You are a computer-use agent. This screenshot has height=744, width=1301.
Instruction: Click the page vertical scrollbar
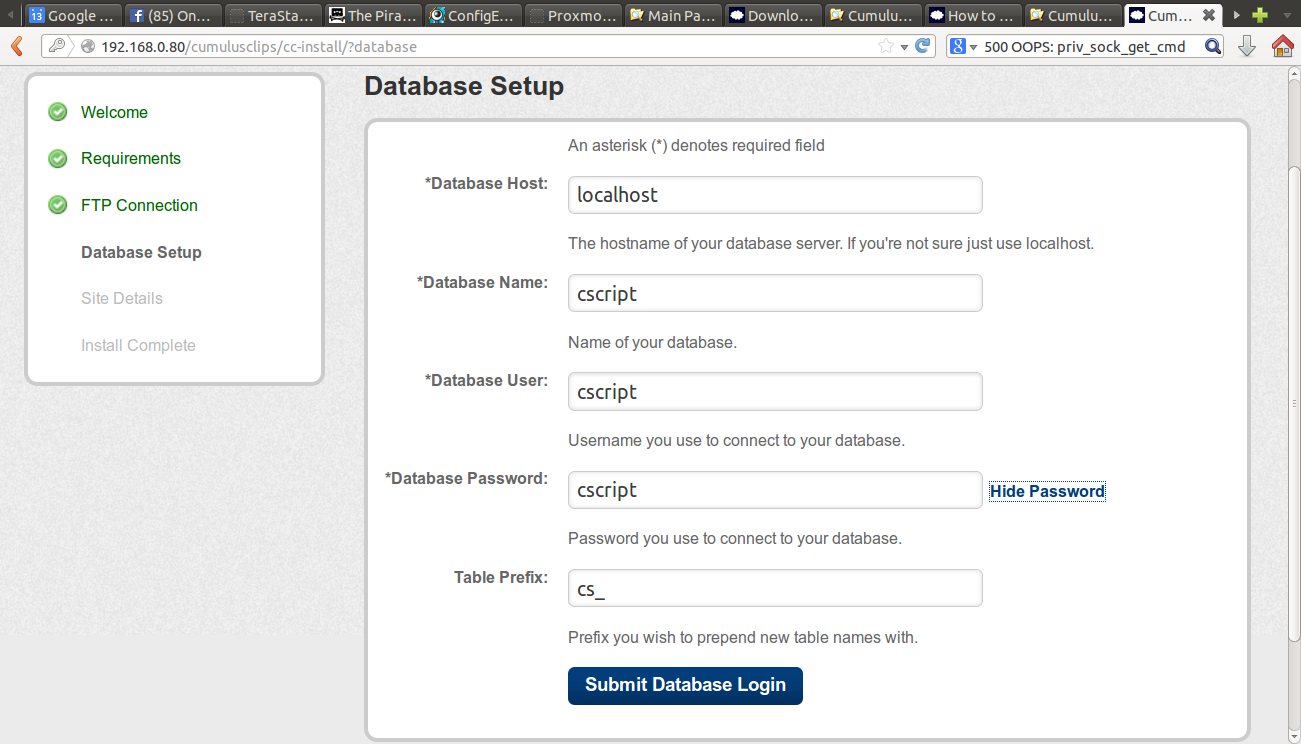[x=1294, y=400]
